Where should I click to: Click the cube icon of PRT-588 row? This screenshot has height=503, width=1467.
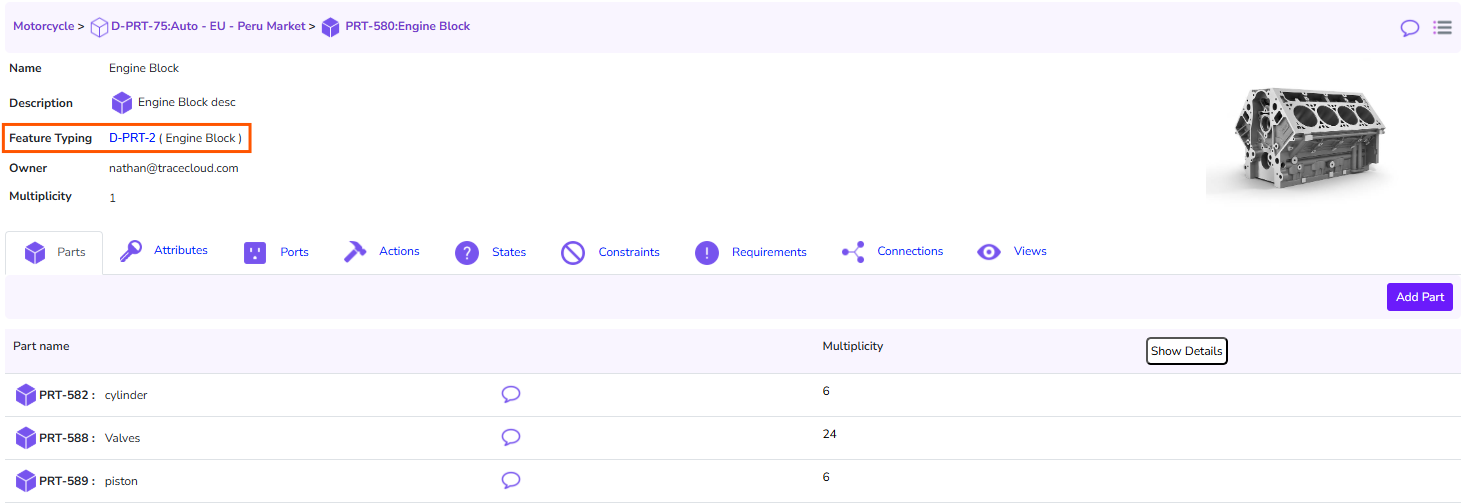coord(26,438)
